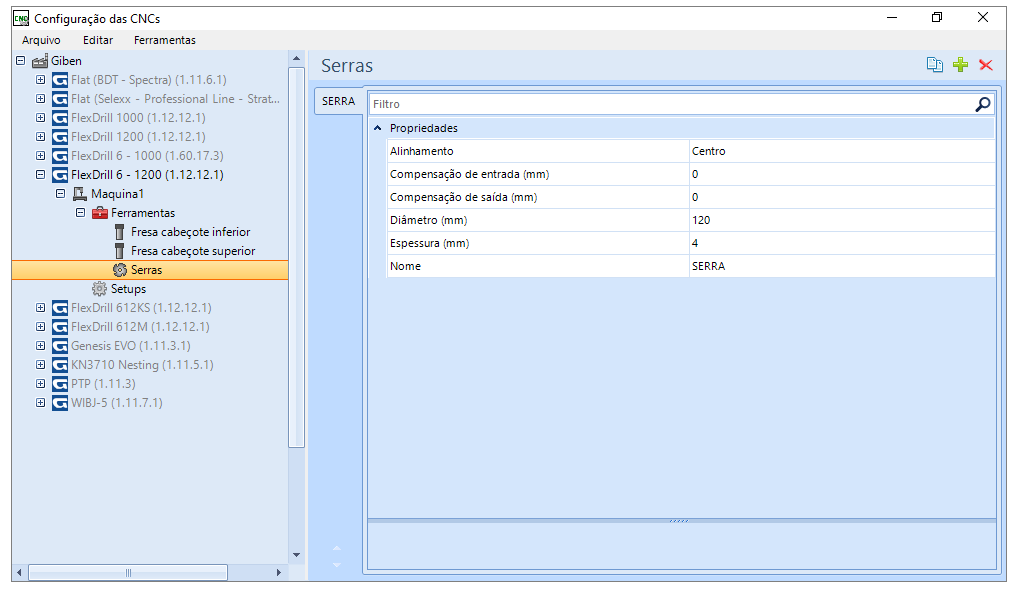Open the Arquivo menu
The width and height of the screenshot is (1025, 594).
[41, 40]
